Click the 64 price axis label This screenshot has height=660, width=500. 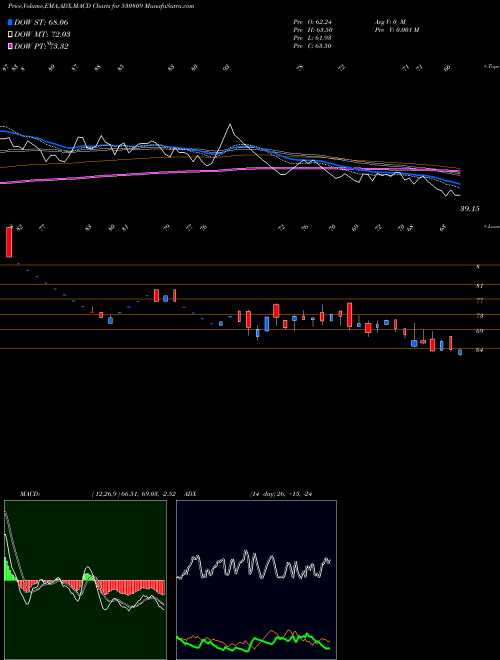click(479, 350)
